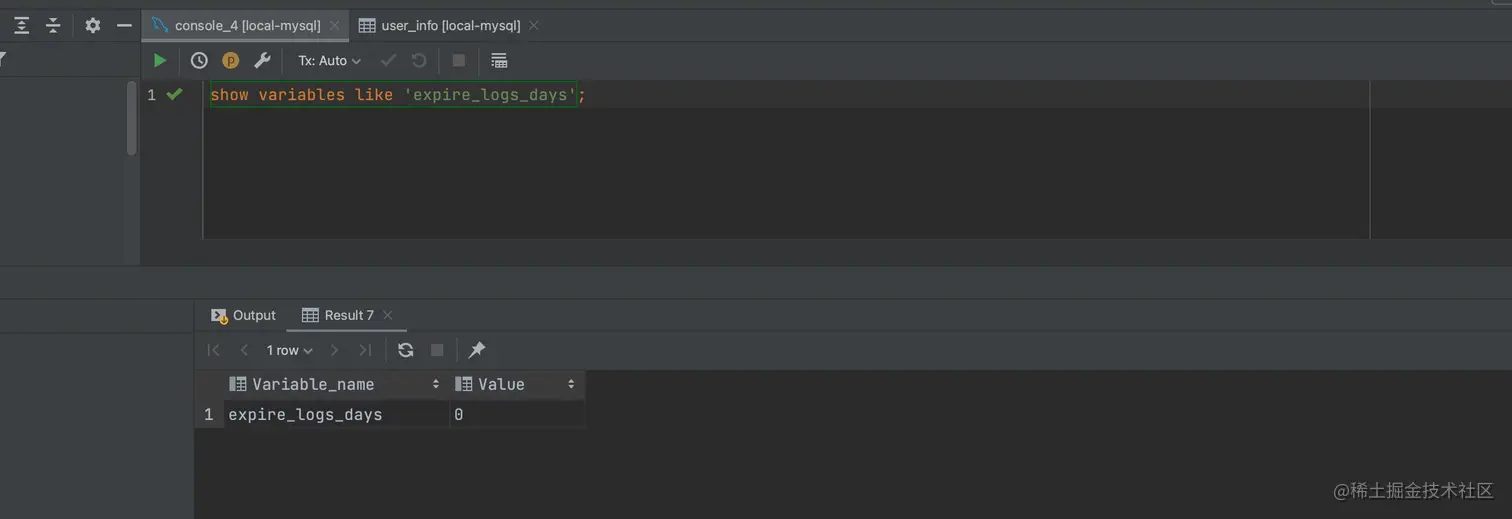Stop execution in console toolbar

tap(459, 61)
